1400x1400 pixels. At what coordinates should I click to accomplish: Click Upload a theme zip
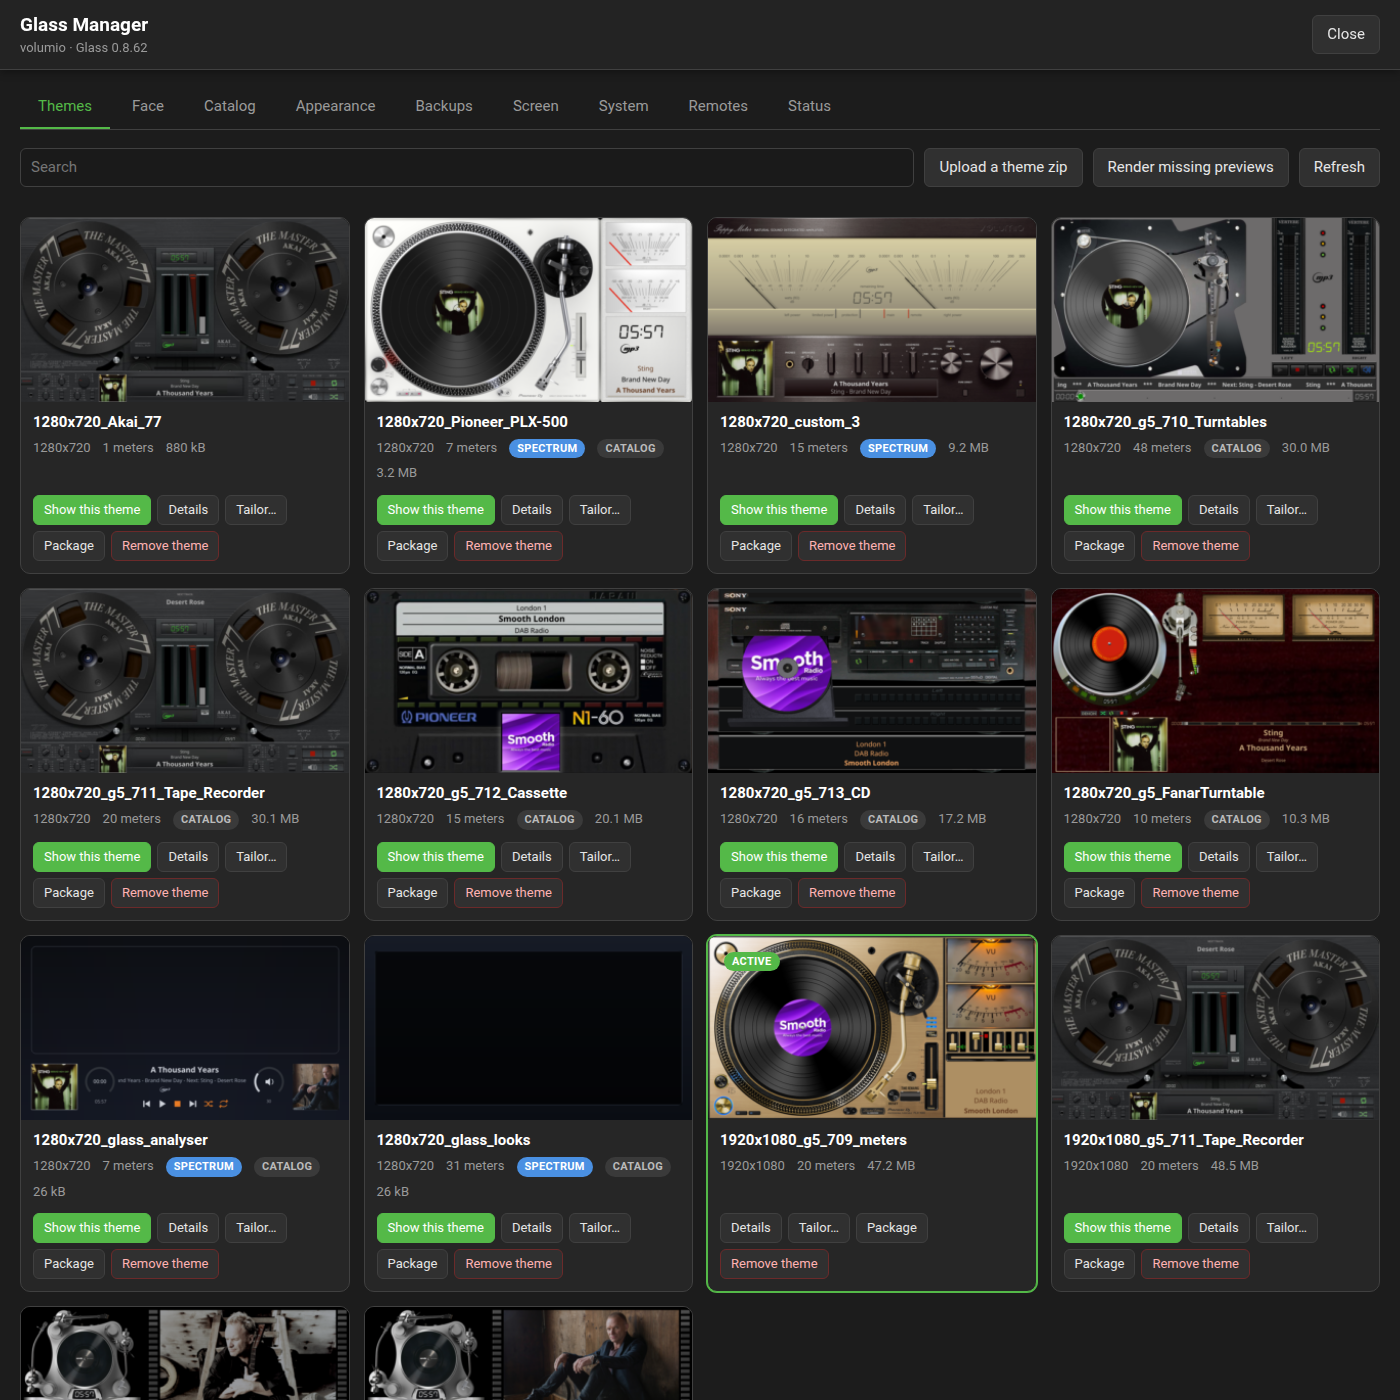click(x=1003, y=167)
